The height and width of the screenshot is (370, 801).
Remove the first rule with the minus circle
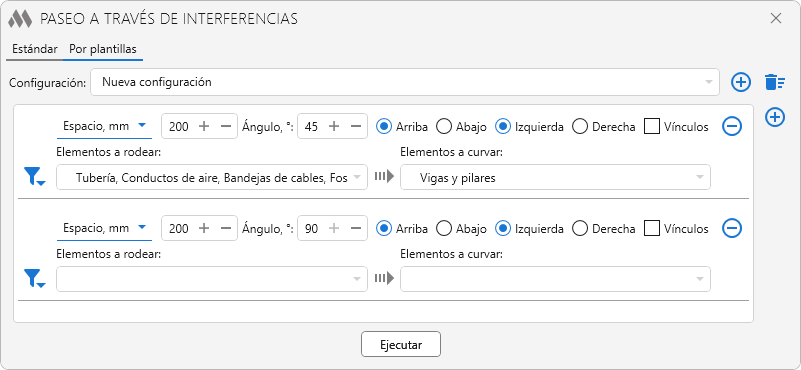coord(732,126)
